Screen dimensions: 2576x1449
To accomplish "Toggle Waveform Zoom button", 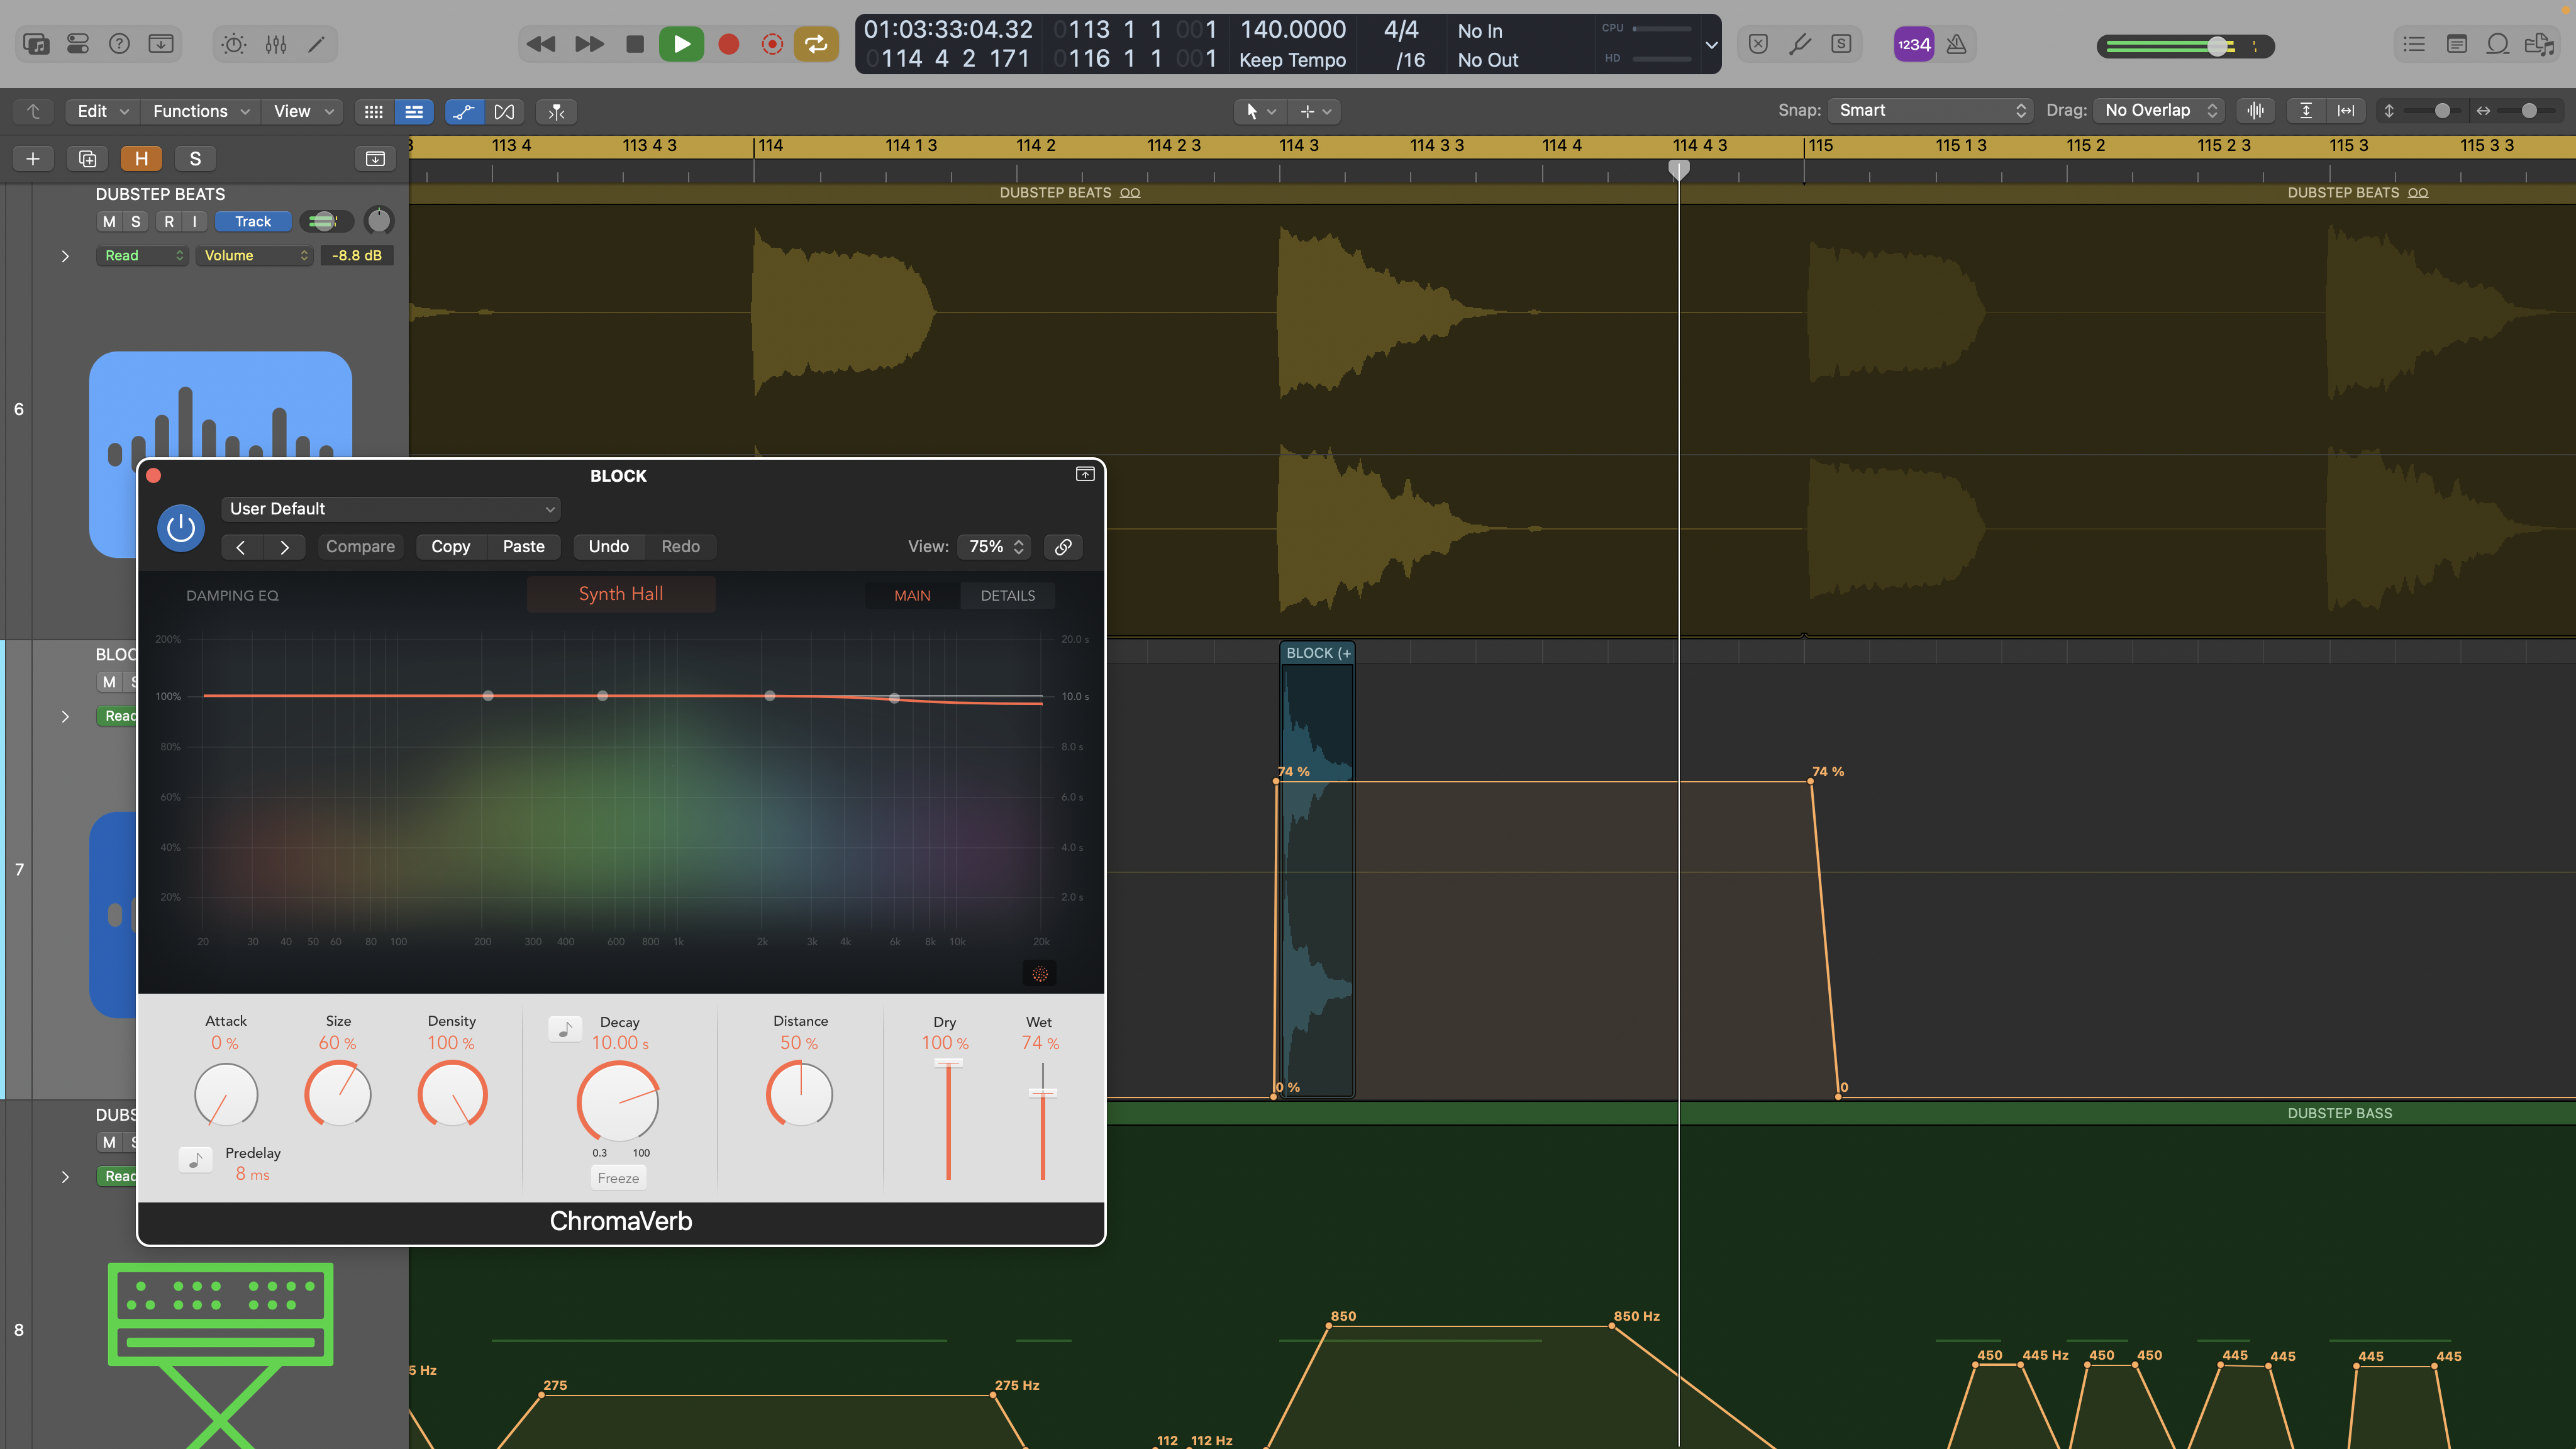I will point(2255,110).
